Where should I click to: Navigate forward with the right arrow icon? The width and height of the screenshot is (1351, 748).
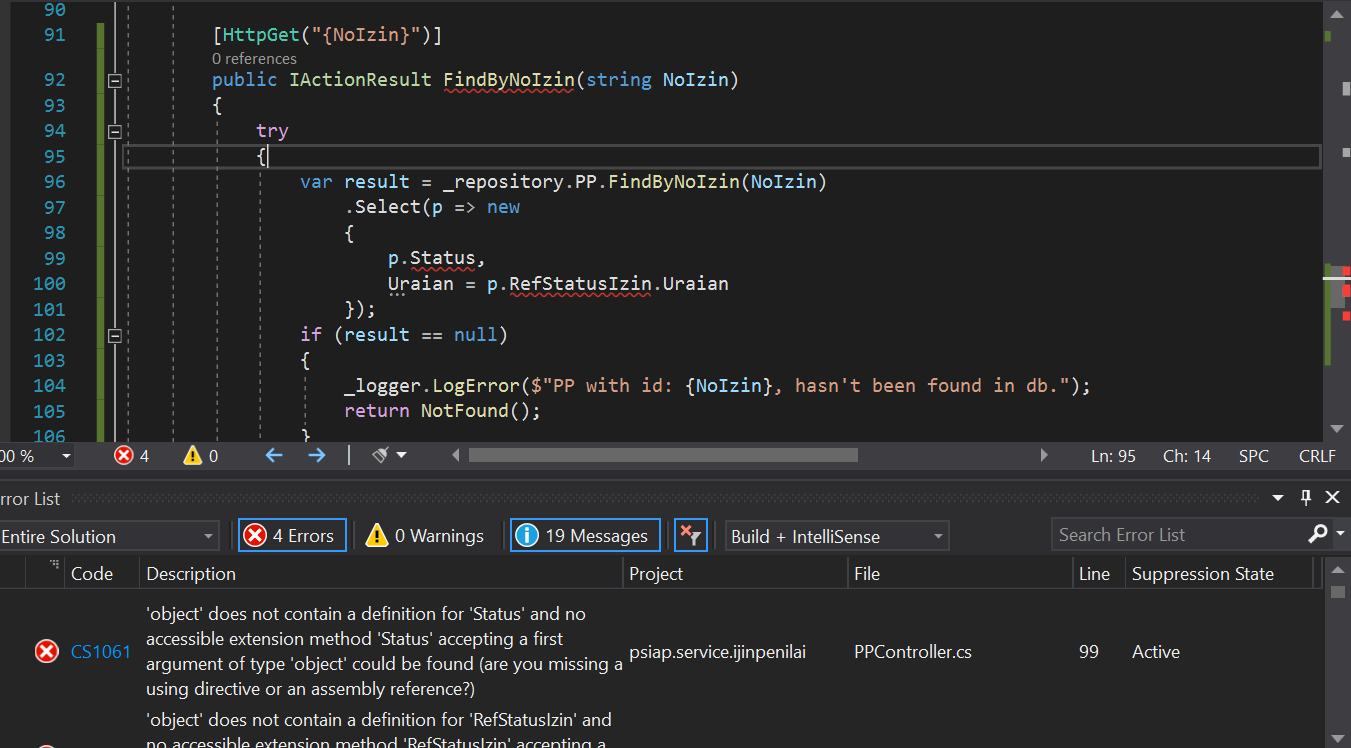pyautogui.click(x=316, y=456)
